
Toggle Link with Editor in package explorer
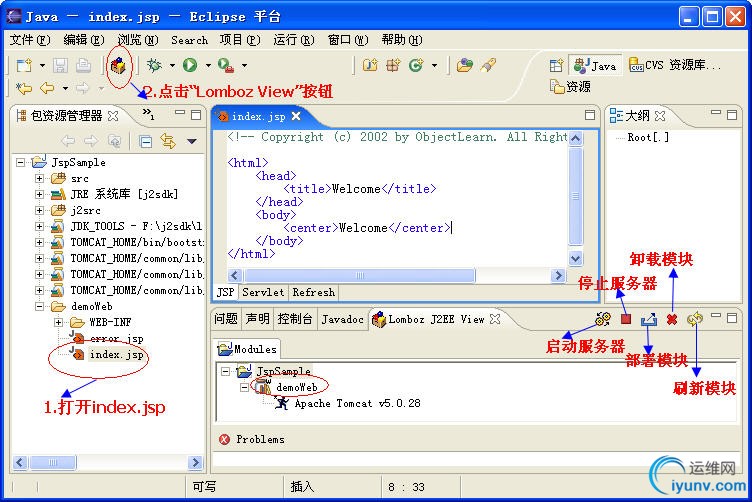[x=168, y=141]
